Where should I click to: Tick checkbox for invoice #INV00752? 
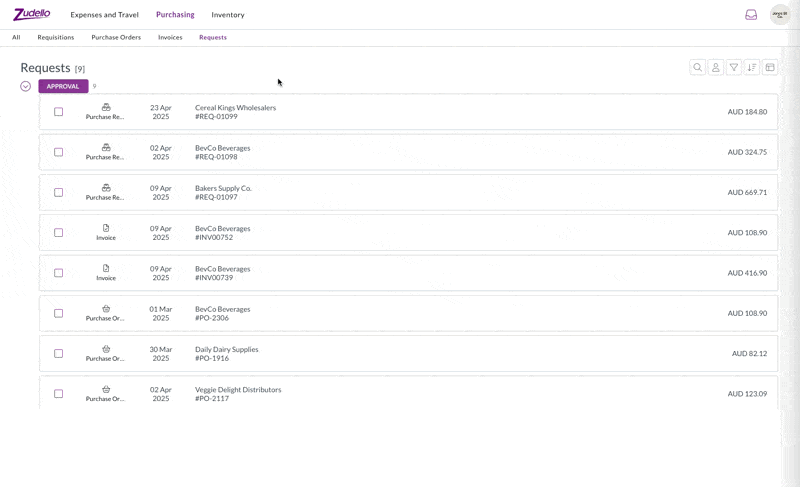(x=59, y=233)
